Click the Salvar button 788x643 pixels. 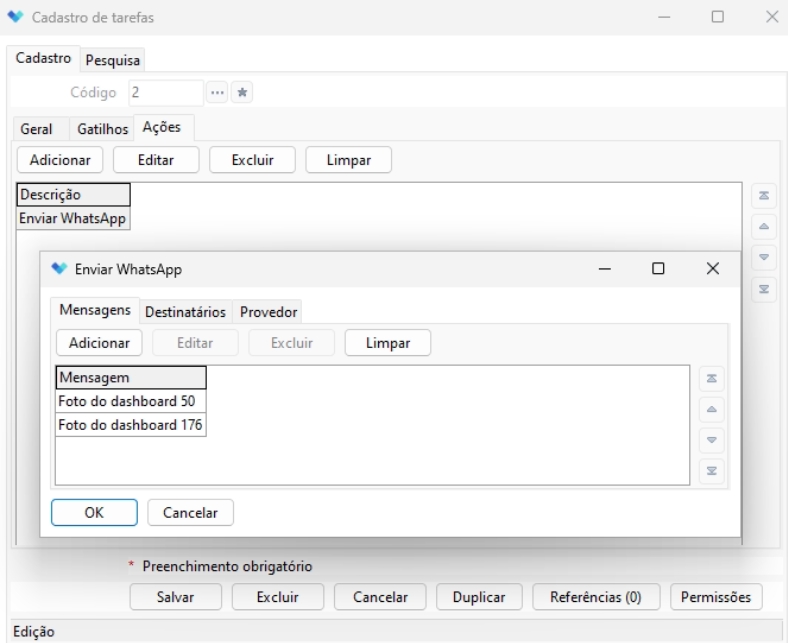[x=174, y=597]
